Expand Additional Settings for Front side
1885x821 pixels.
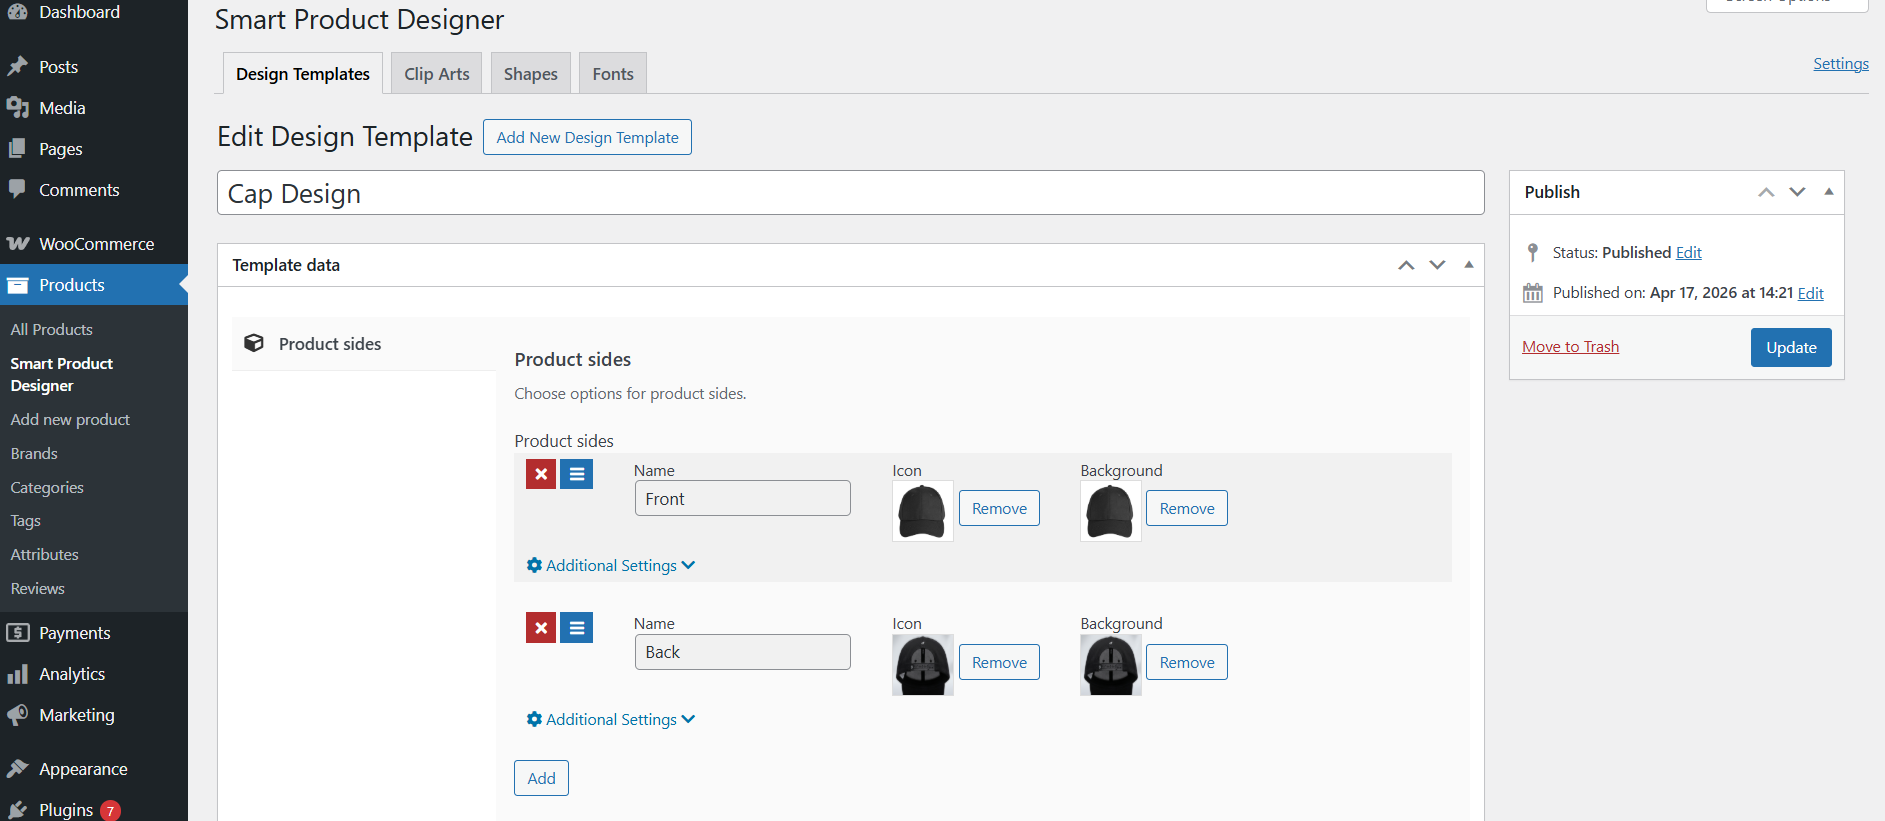(x=611, y=565)
